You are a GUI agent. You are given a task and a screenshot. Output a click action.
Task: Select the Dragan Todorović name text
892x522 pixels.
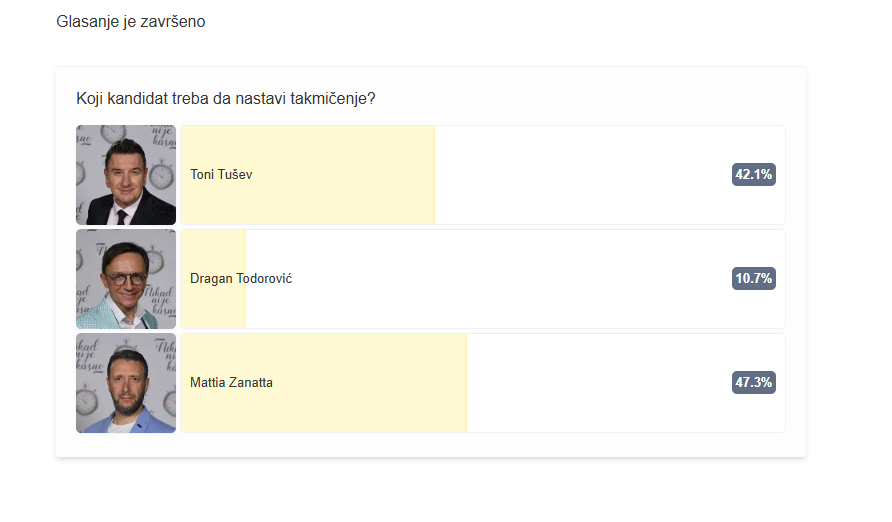241,279
